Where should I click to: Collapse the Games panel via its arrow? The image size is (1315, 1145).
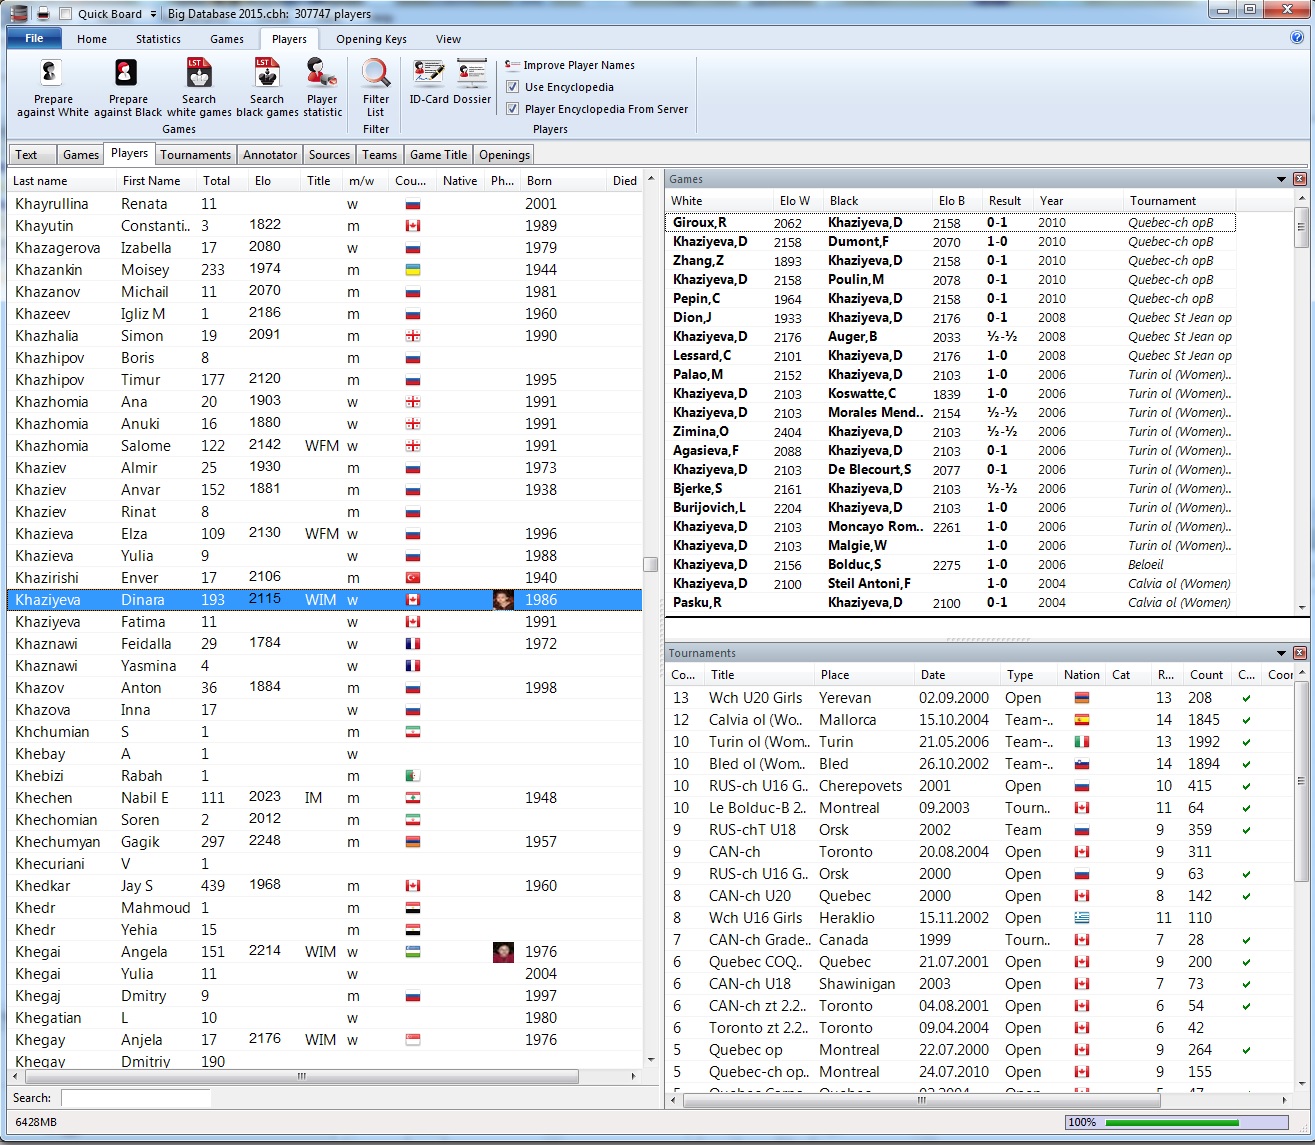[1281, 178]
